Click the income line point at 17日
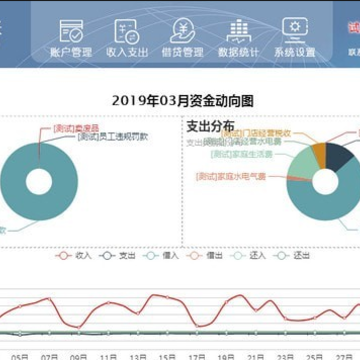This screenshot has height=360, width=360. [197, 326]
